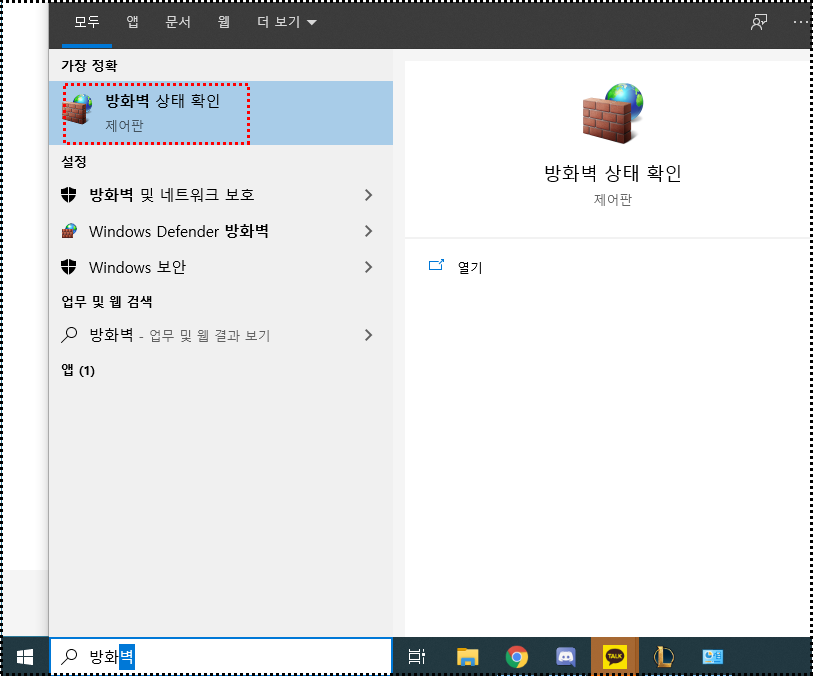
Task: Open 방화벽 web search results entry
Action: [x=221, y=335]
